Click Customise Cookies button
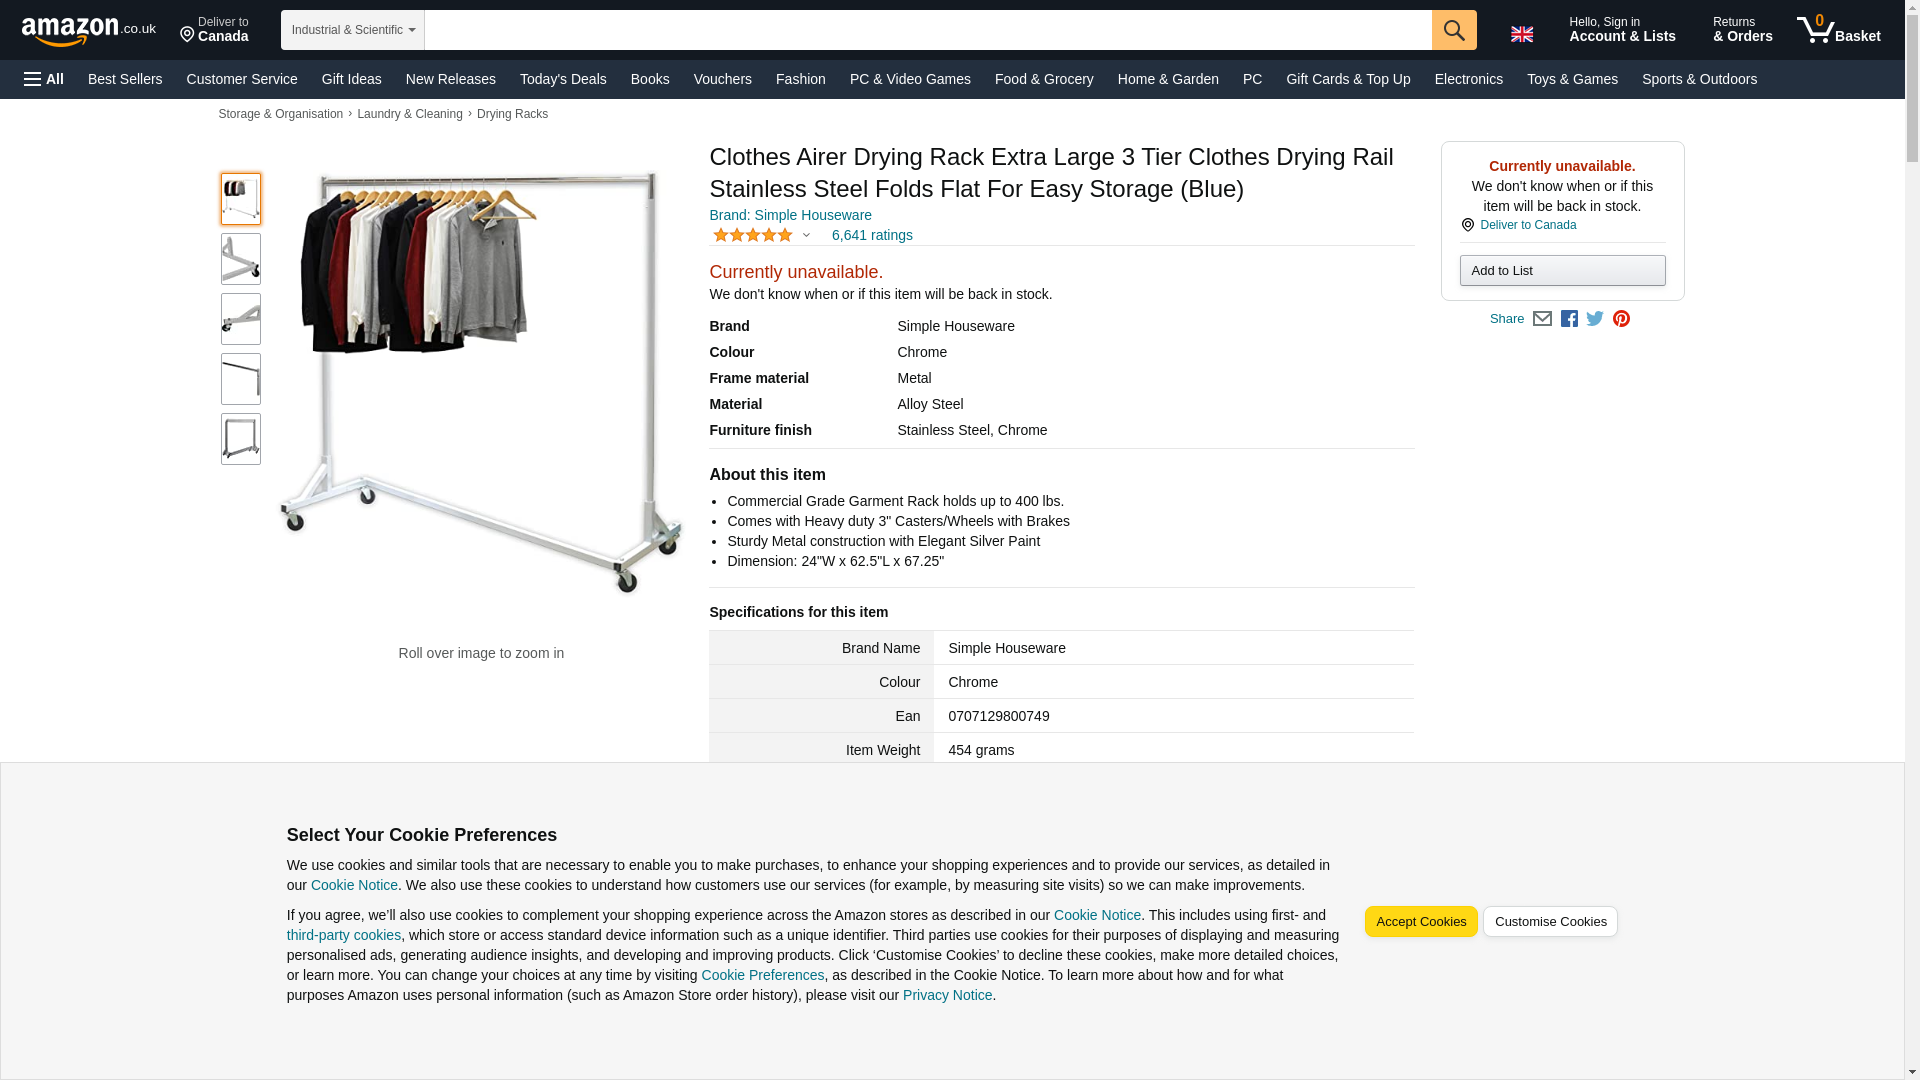Image resolution: width=1920 pixels, height=1080 pixels. (1550, 922)
